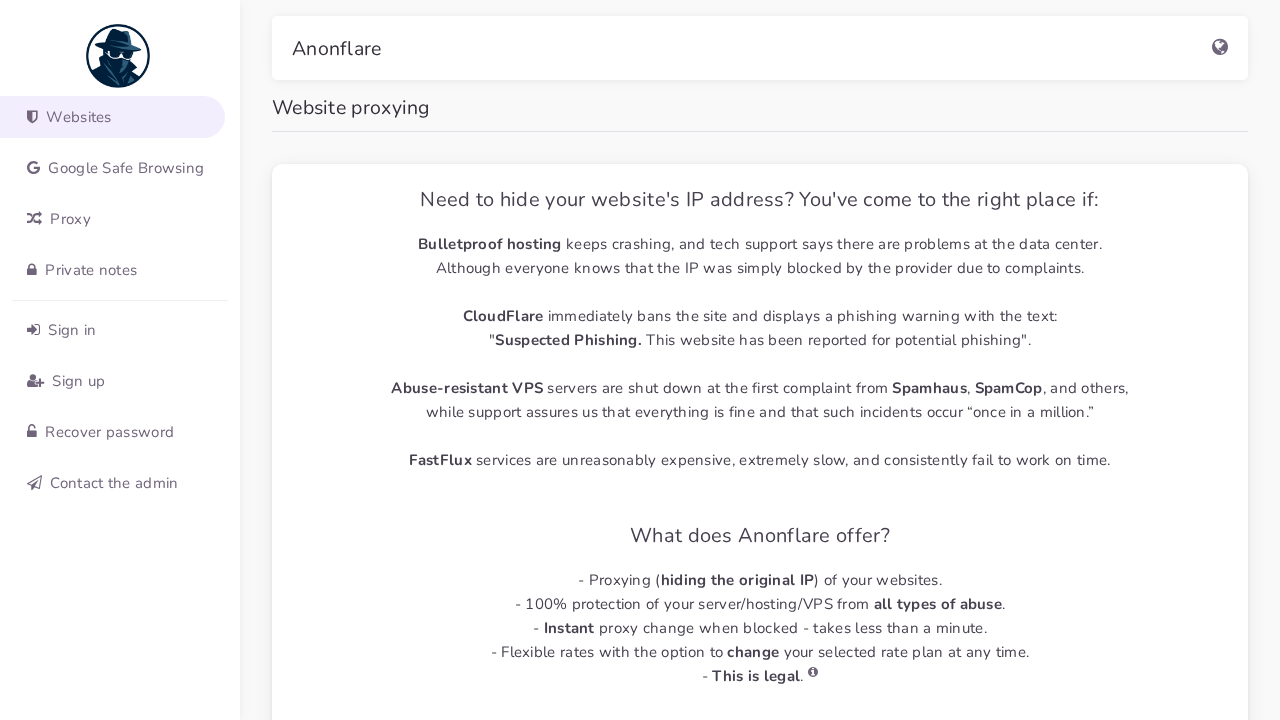Click the Google icon beside Safe Browsing
The width and height of the screenshot is (1280, 720).
click(x=33, y=168)
